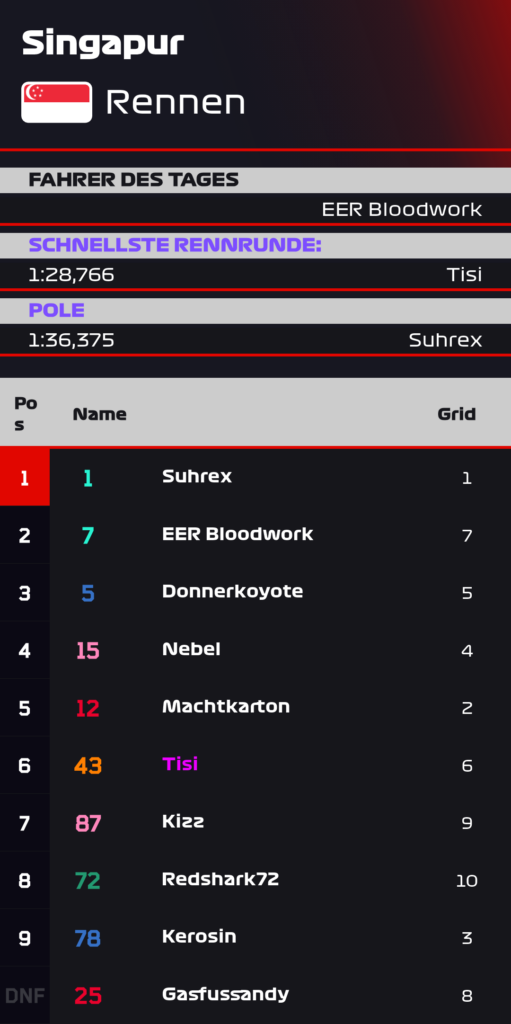
Task: Select the Name column header
Action: click(x=99, y=414)
